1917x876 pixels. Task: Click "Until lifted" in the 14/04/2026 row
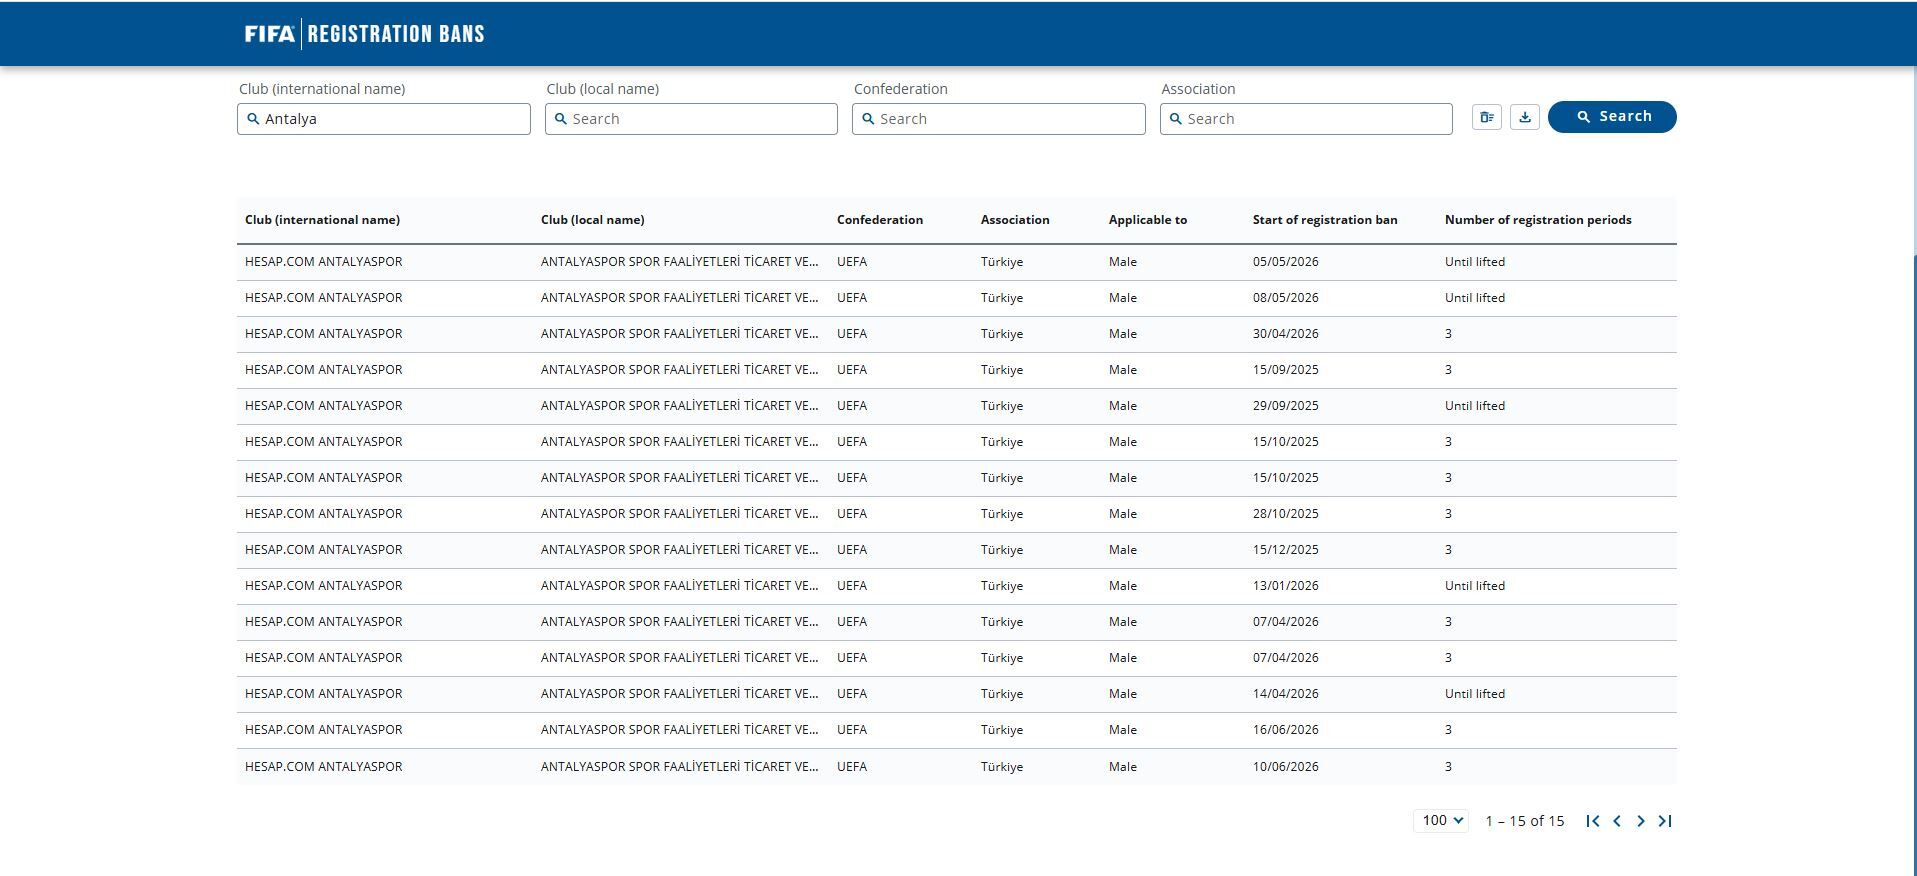(x=1475, y=694)
